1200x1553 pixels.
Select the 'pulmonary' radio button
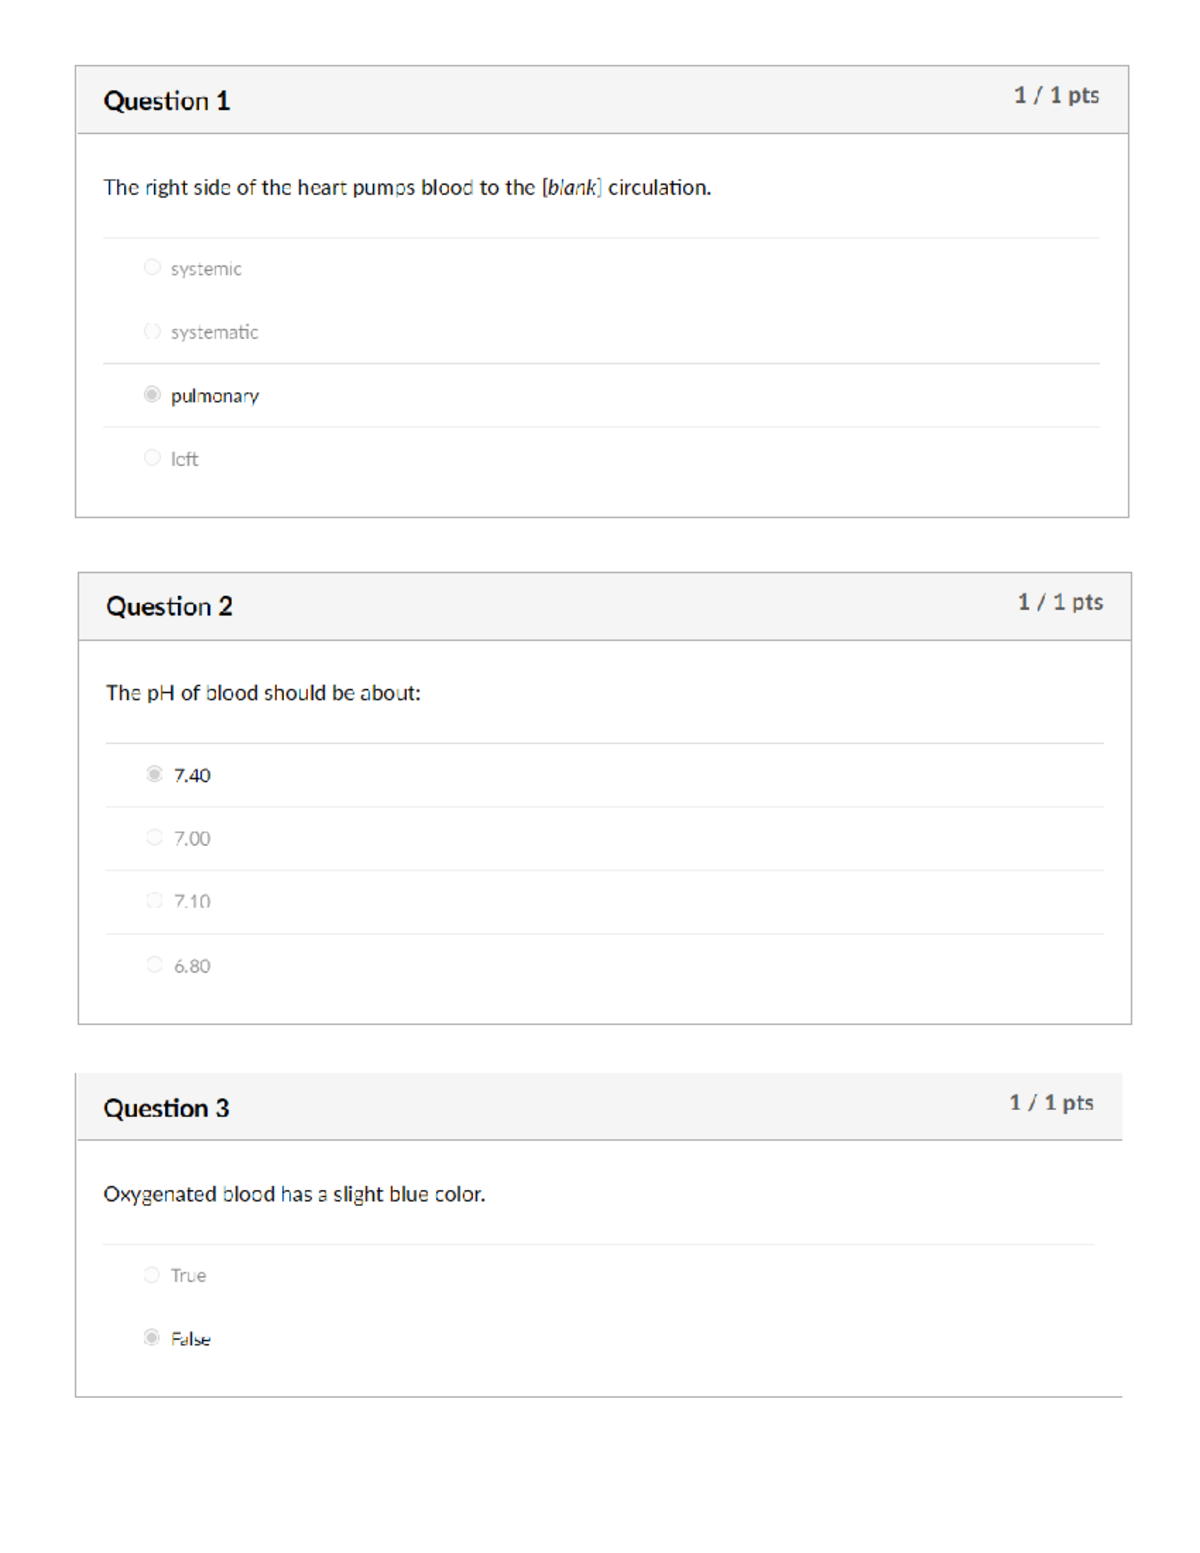tap(152, 394)
